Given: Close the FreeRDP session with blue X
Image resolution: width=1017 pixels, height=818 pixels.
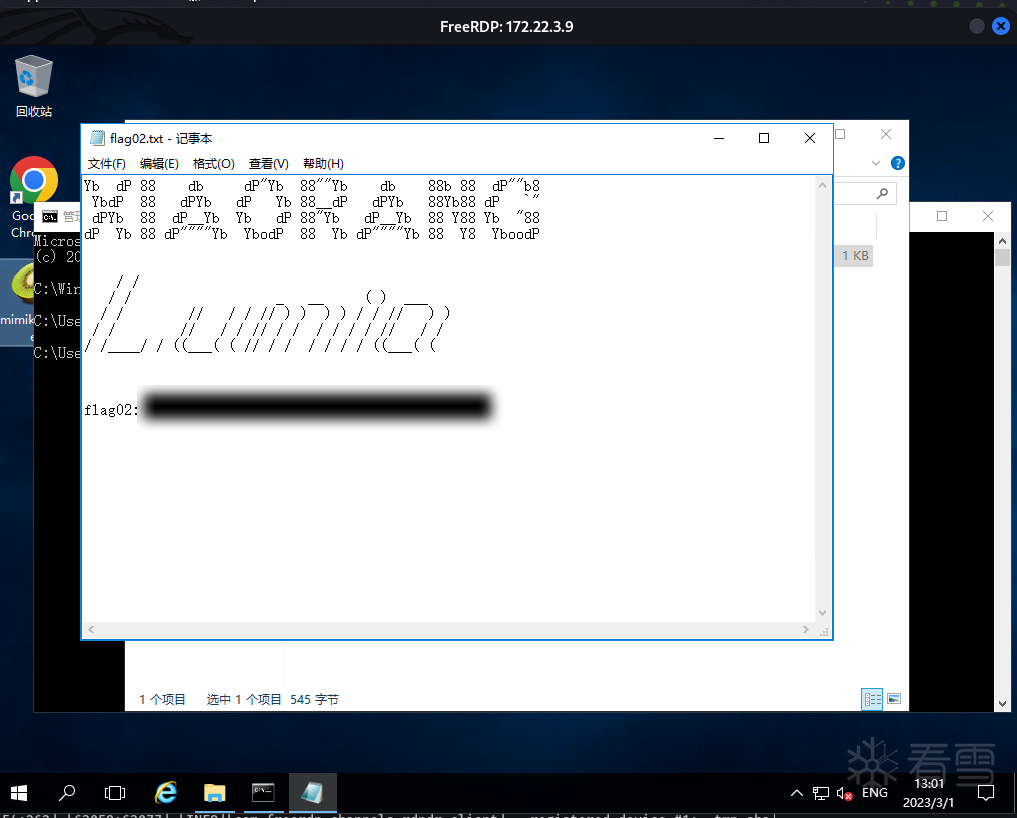Looking at the screenshot, I should pos(1001,26).
